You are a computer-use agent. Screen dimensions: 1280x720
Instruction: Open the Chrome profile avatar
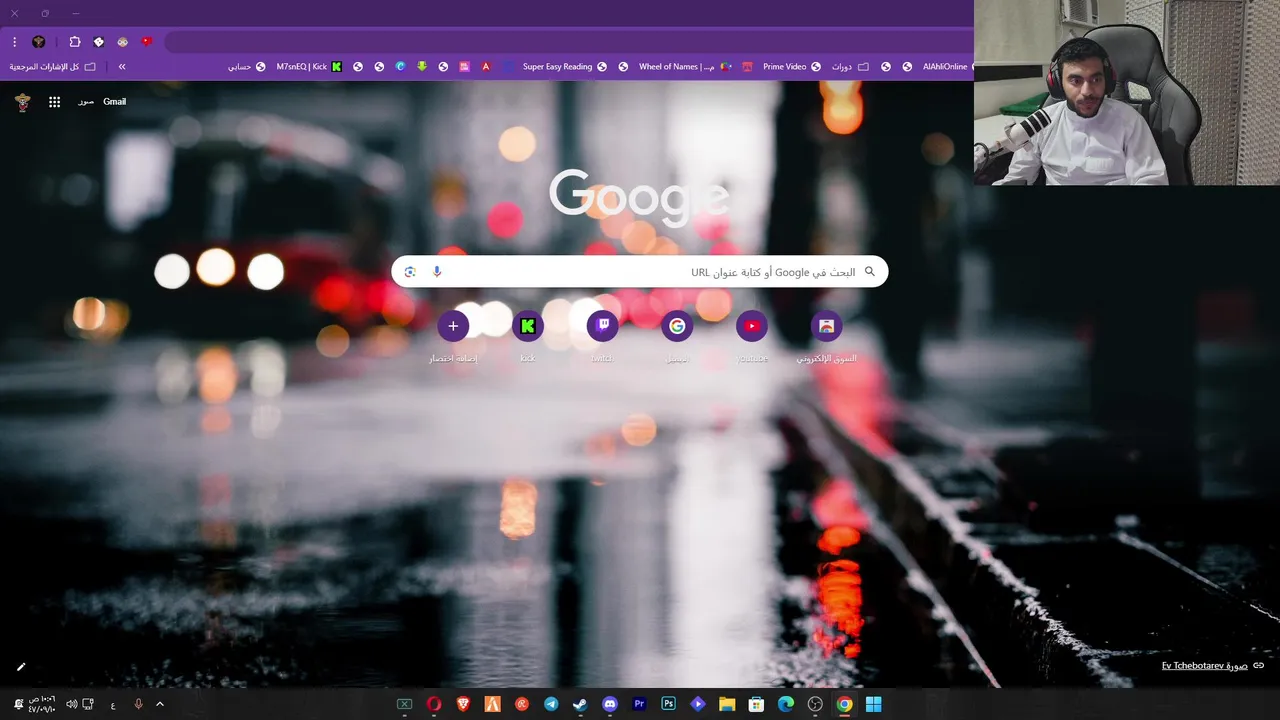click(x=38, y=42)
